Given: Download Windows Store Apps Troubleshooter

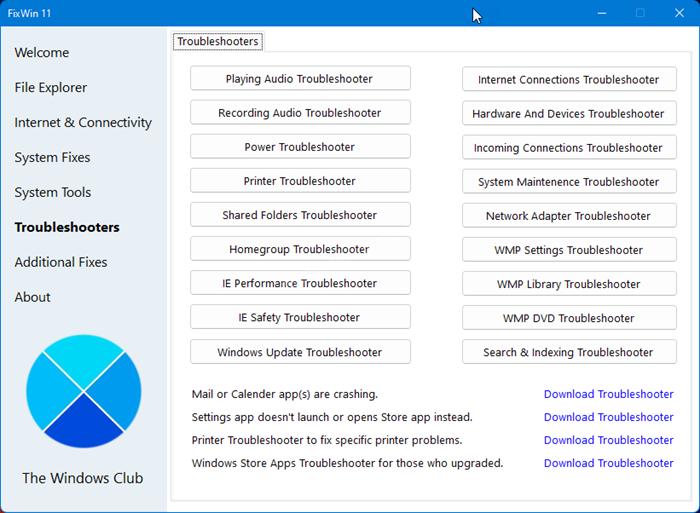Looking at the screenshot, I should (x=608, y=463).
